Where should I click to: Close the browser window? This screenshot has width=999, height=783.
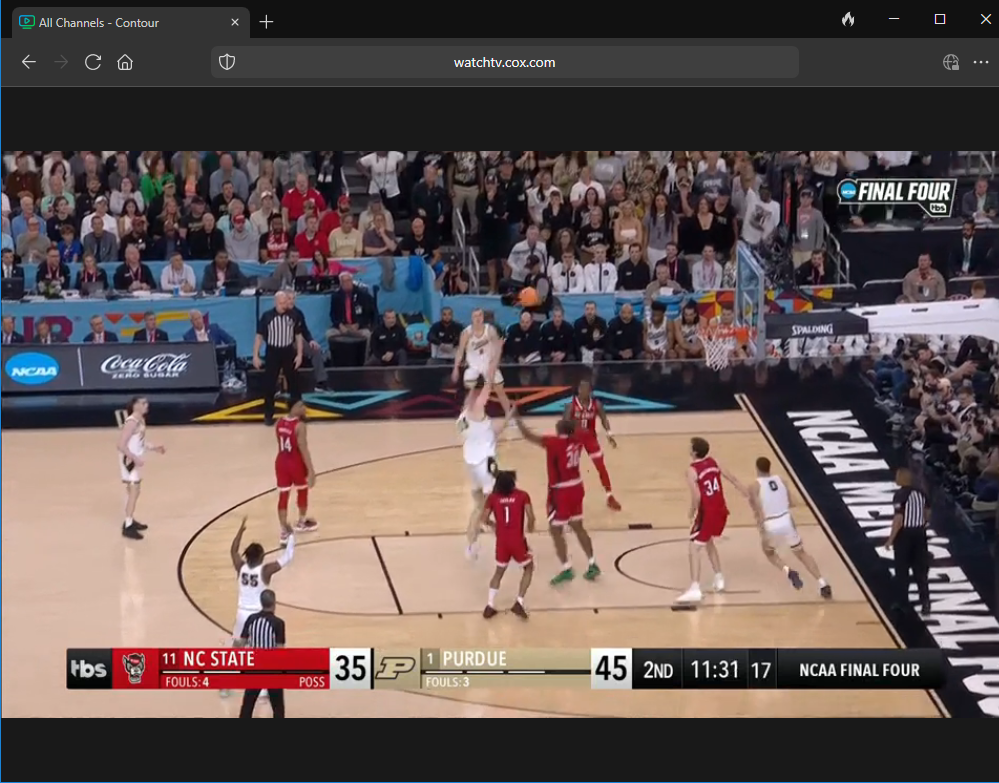(x=985, y=19)
